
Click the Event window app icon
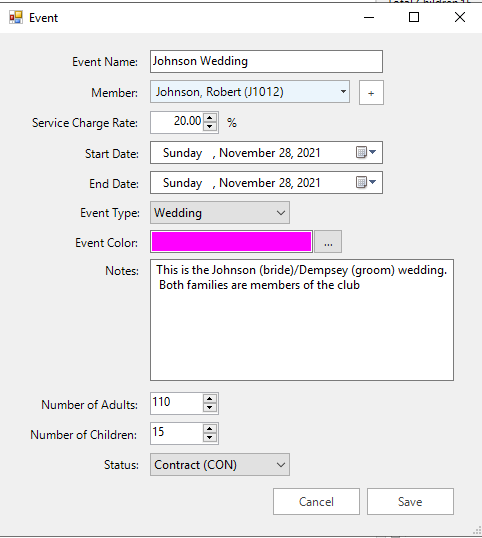16,17
